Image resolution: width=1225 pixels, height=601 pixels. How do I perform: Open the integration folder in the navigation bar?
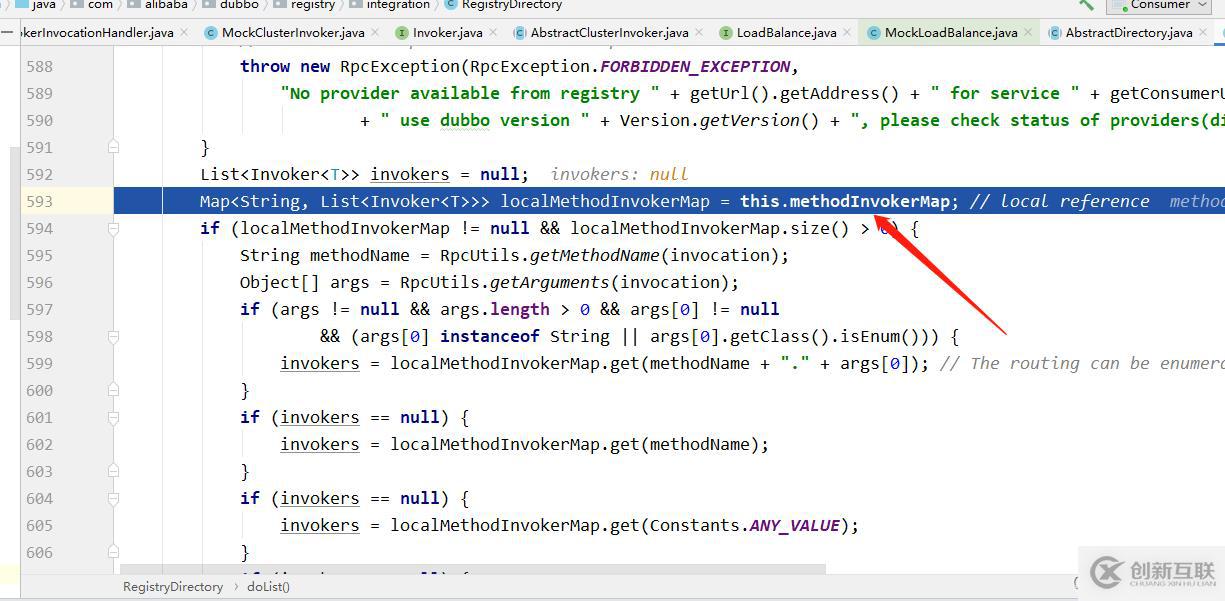398,5
